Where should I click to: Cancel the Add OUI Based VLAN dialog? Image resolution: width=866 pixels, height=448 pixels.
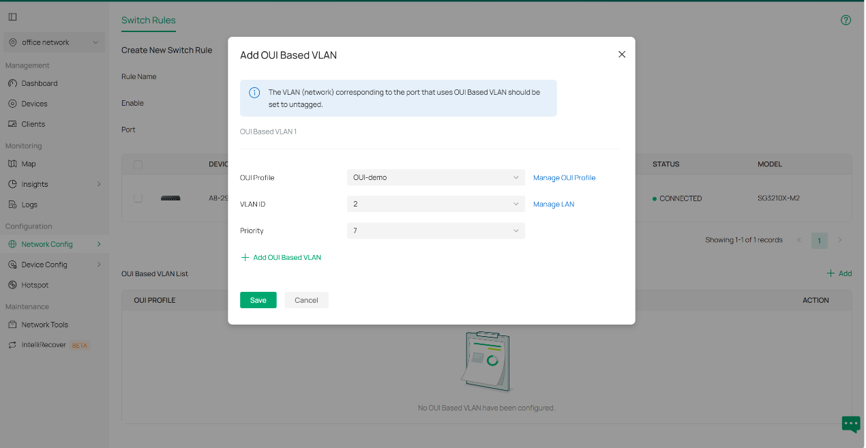coord(307,300)
